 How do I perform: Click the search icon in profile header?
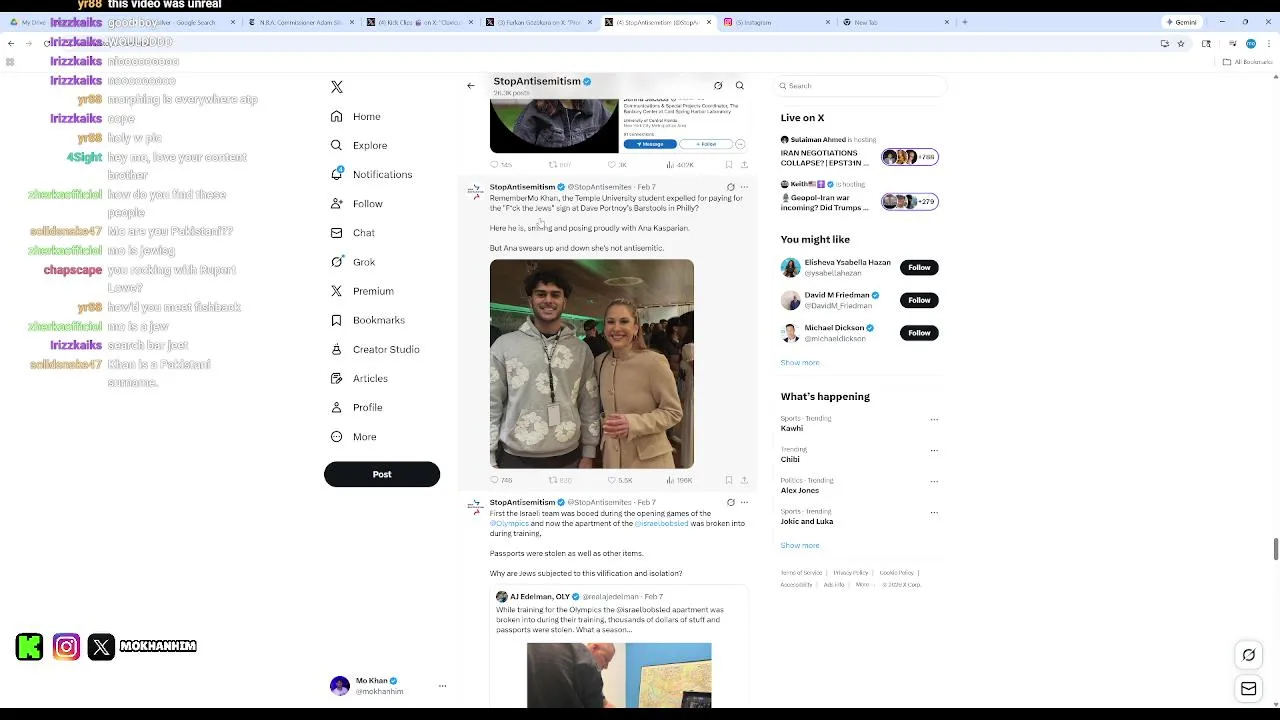[740, 86]
